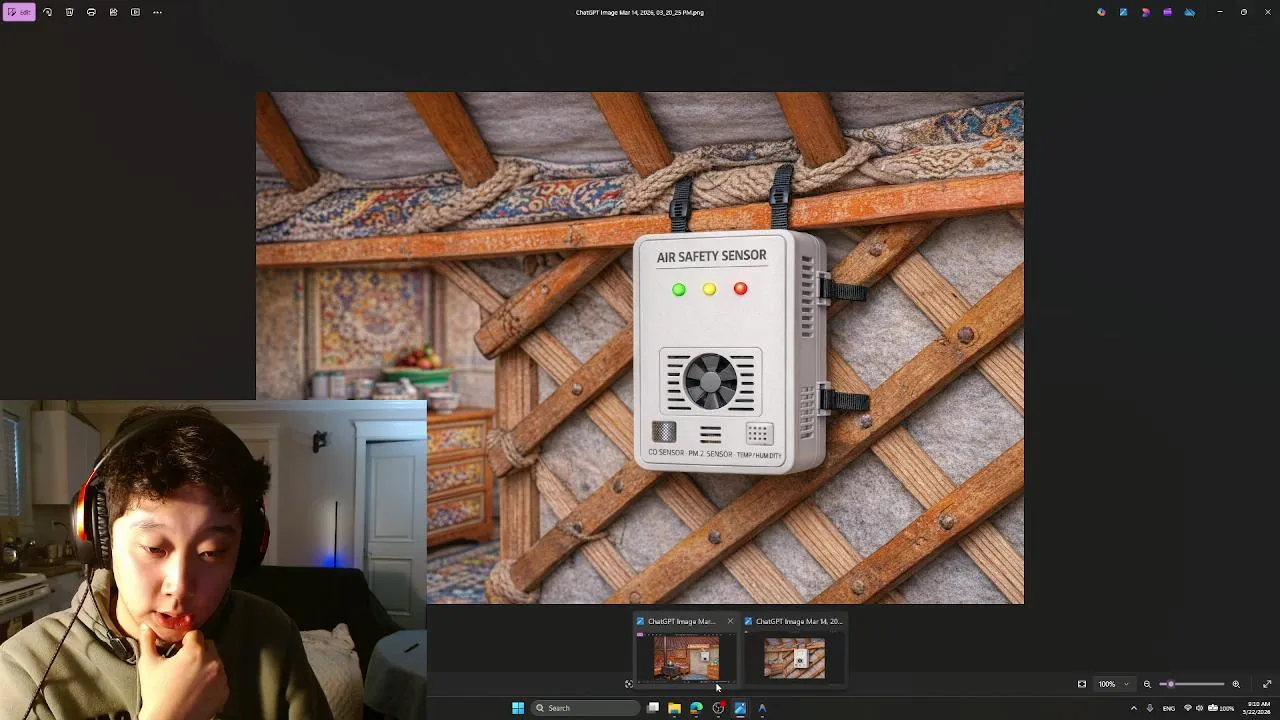This screenshot has width=1280, height=720.
Task: Click the battery 100% indicator
Action: tap(1221, 708)
